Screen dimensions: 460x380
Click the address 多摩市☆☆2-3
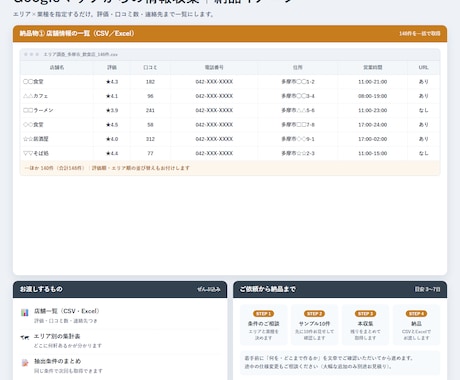pyautogui.click(x=298, y=153)
